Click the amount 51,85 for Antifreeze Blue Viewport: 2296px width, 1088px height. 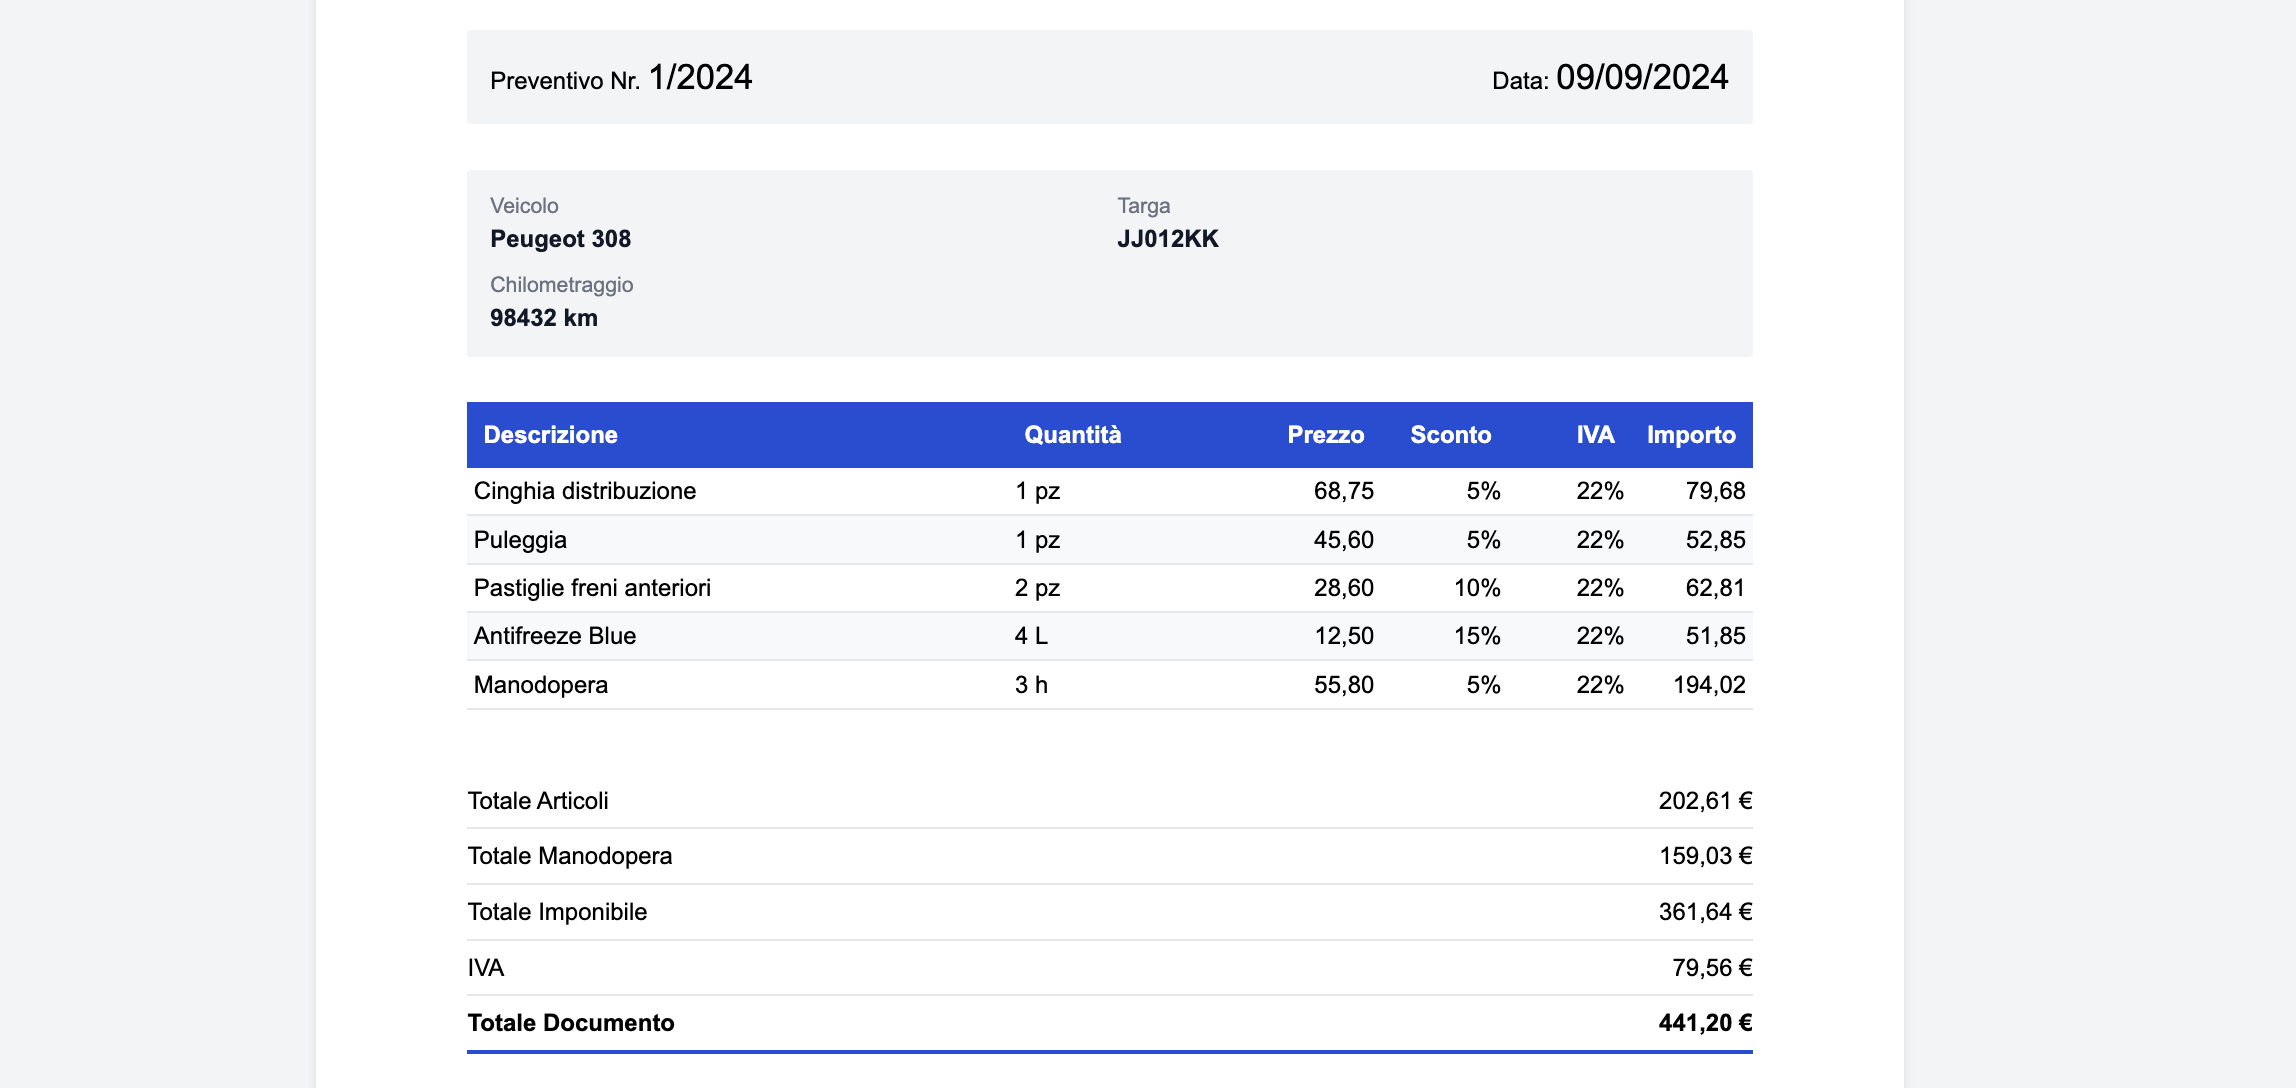click(x=1715, y=636)
